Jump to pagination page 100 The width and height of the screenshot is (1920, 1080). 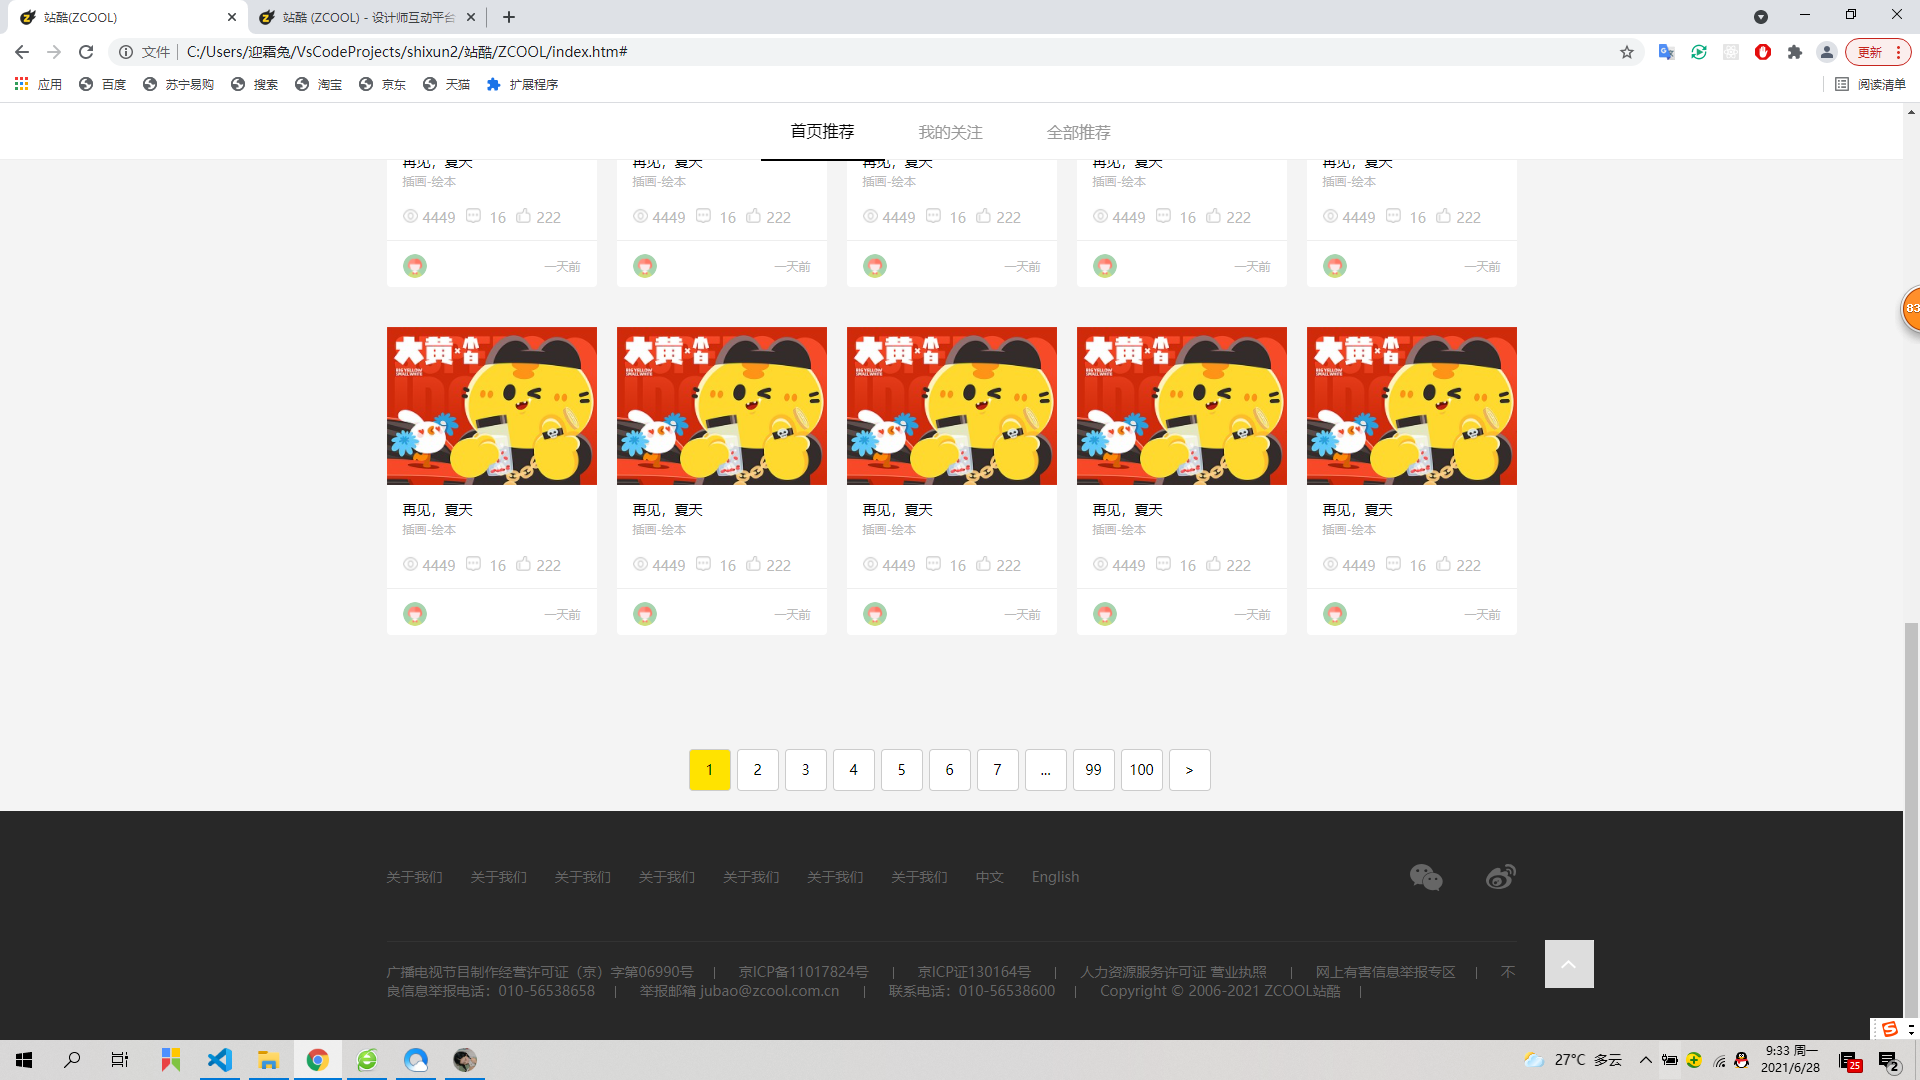(1142, 770)
